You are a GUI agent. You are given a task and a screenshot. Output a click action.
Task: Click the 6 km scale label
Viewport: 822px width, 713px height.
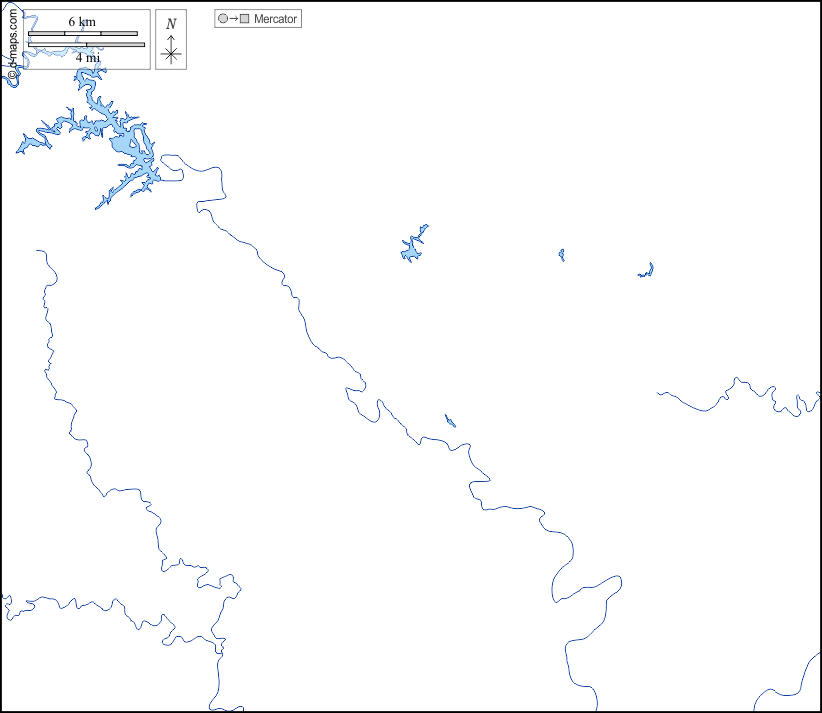(82, 22)
